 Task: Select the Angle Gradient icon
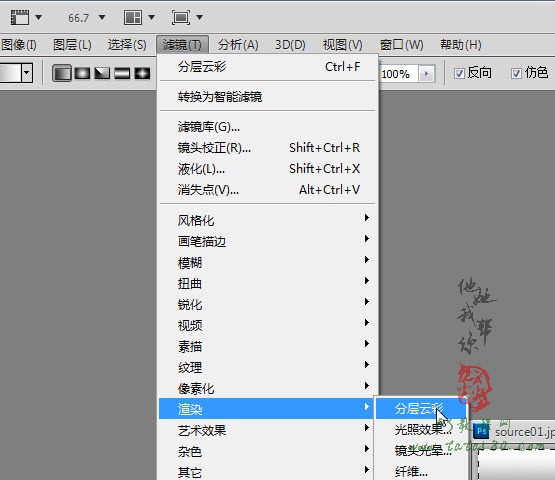click(102, 73)
